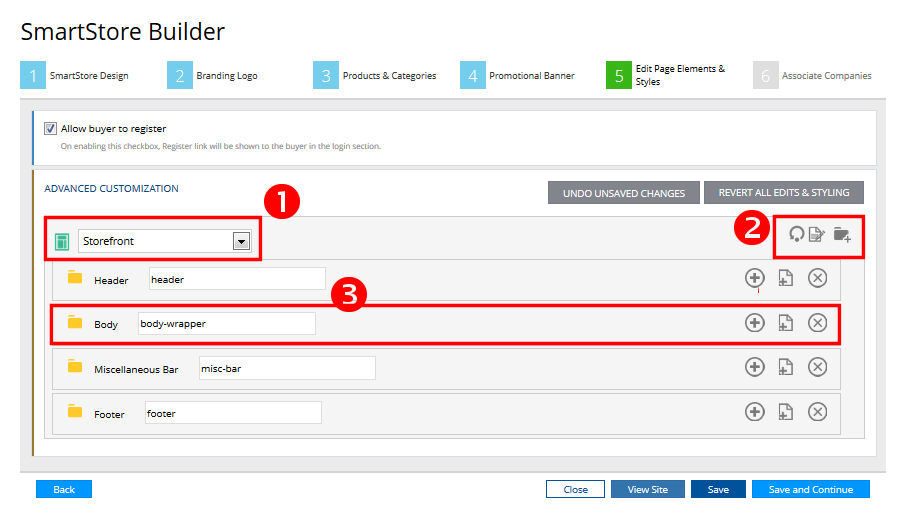
Task: Click the edit page note icon
Action: tap(817, 235)
